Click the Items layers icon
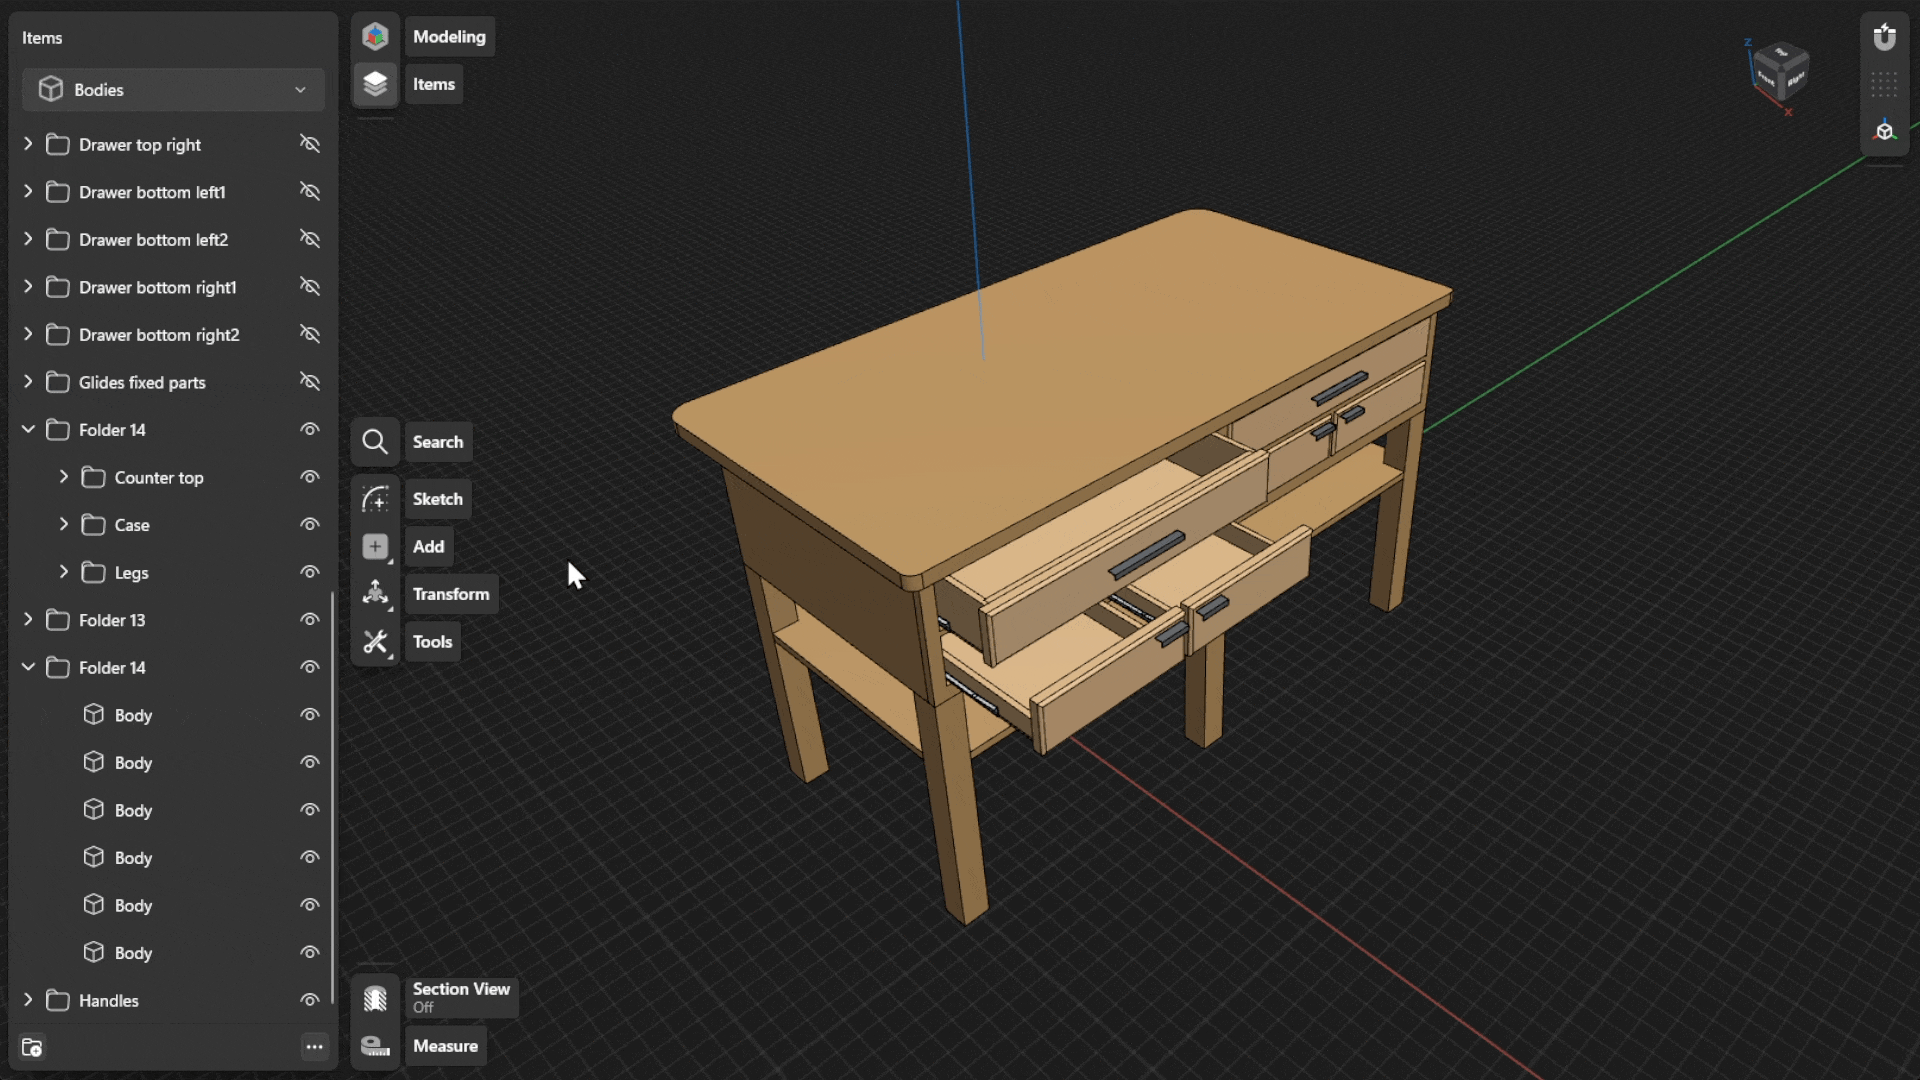 (x=375, y=84)
